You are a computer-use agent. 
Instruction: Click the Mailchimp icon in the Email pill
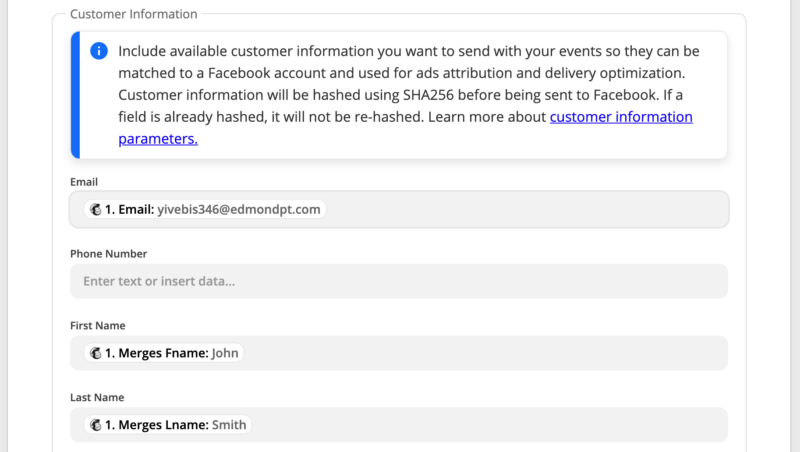coord(95,209)
